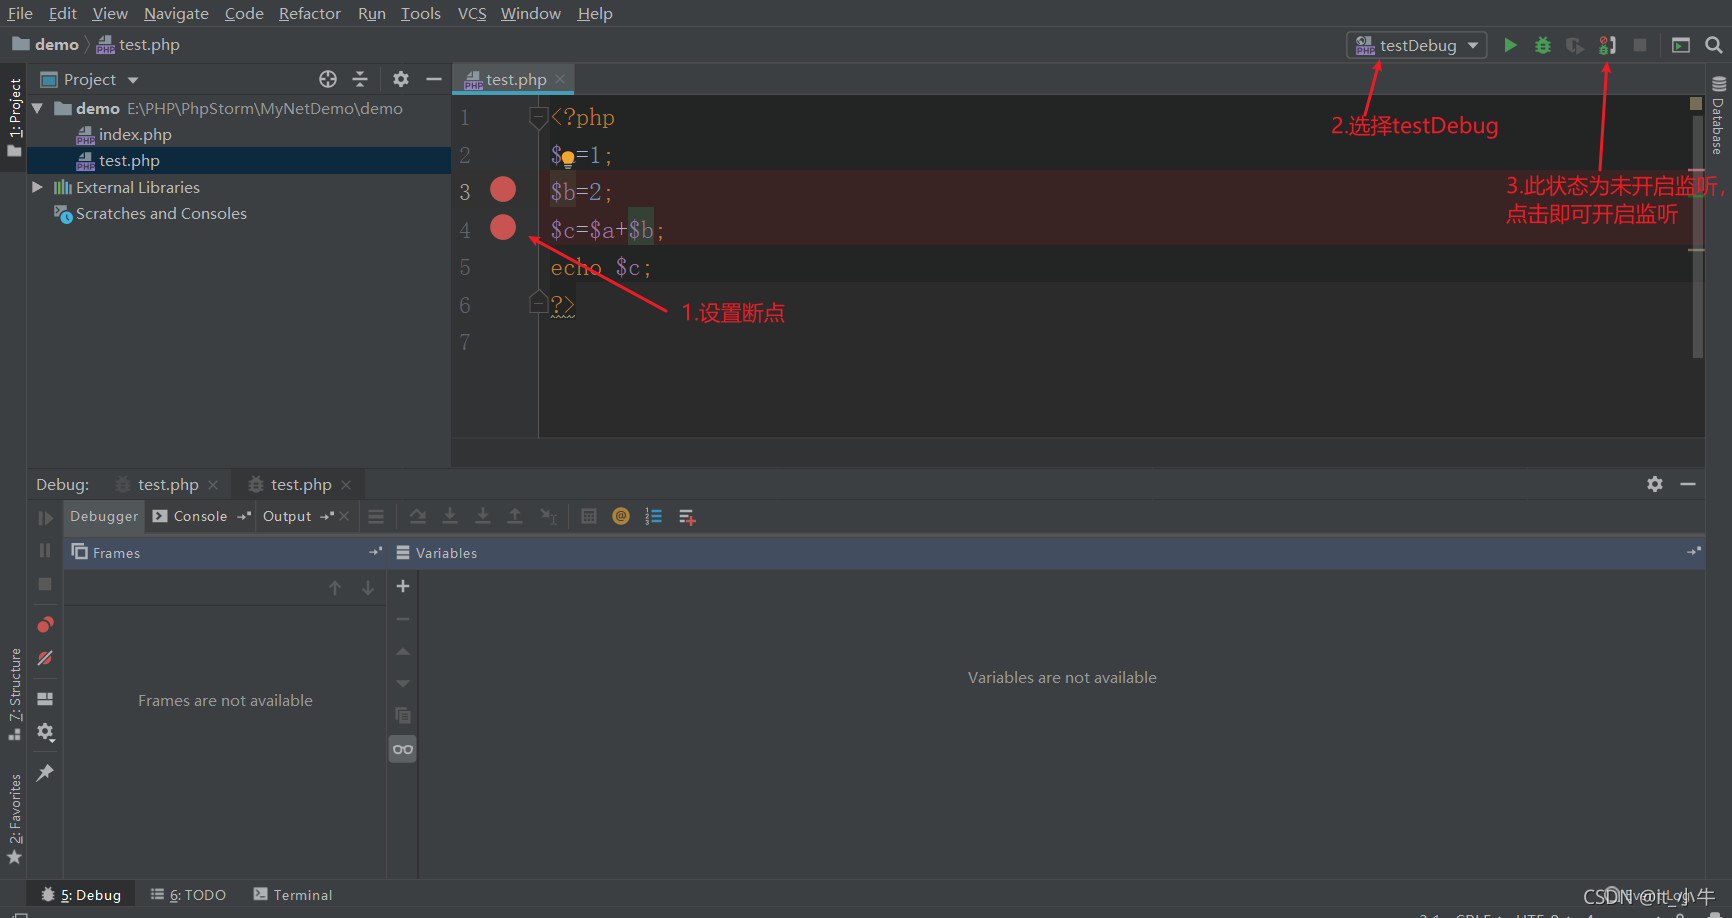Click View Breakpoints icon in debug sidebar
The width and height of the screenshot is (1732, 918).
click(45, 625)
